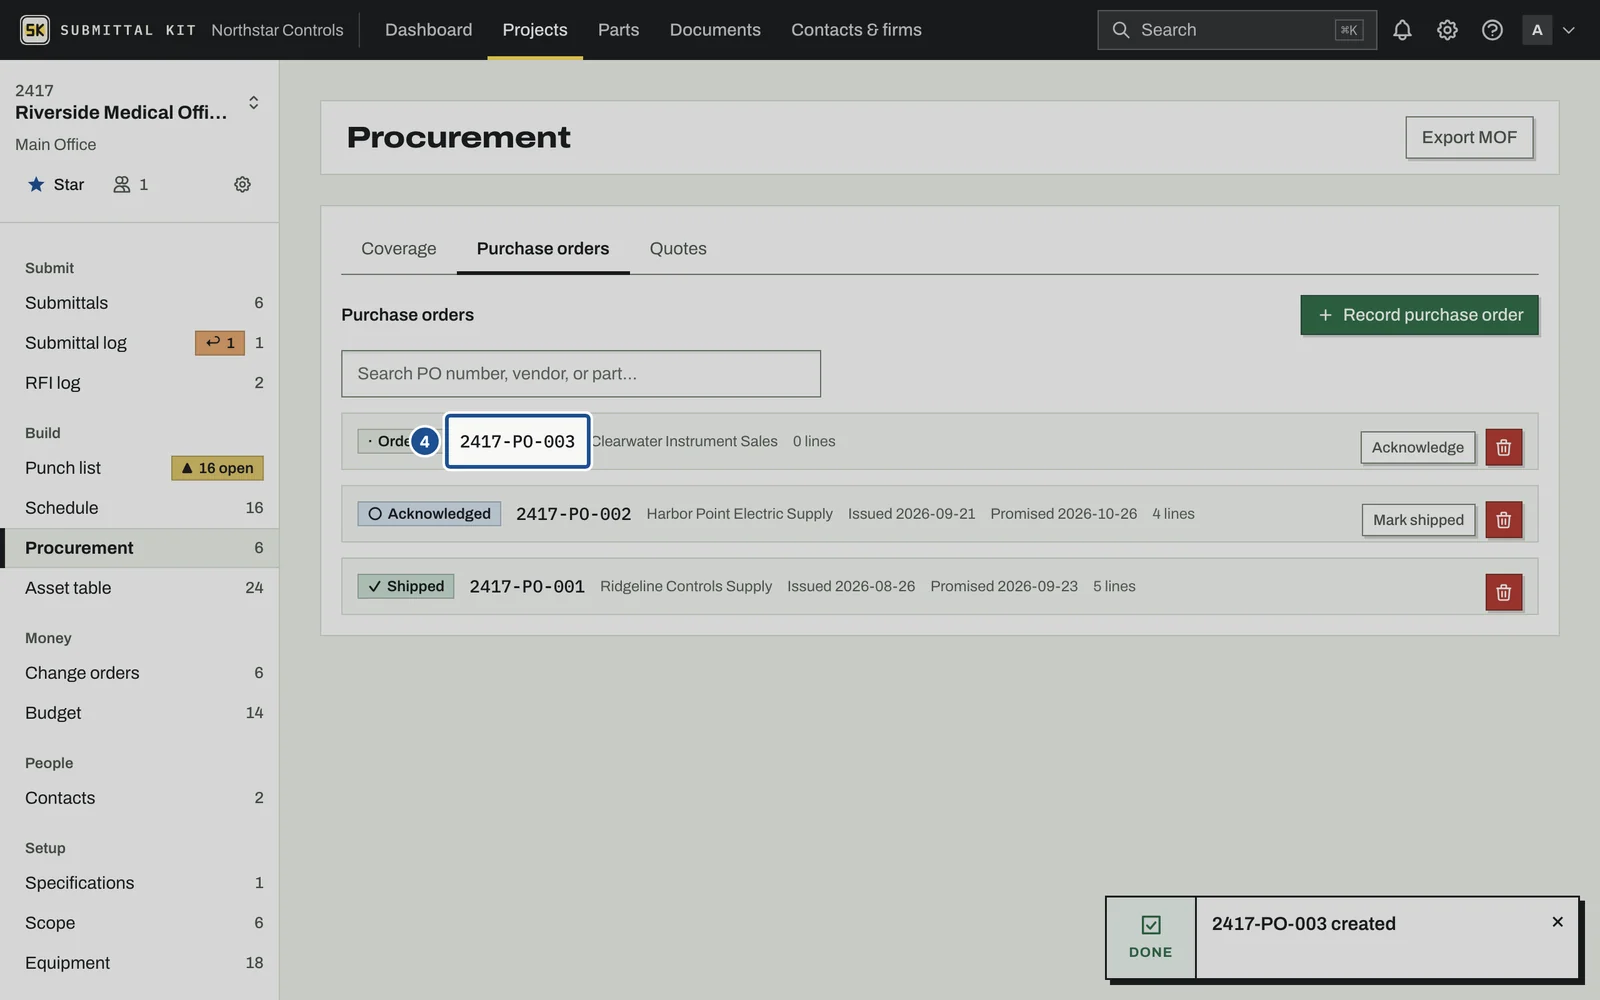This screenshot has height=1000, width=1600.
Task: Click Record purchase order
Action: 1419,315
